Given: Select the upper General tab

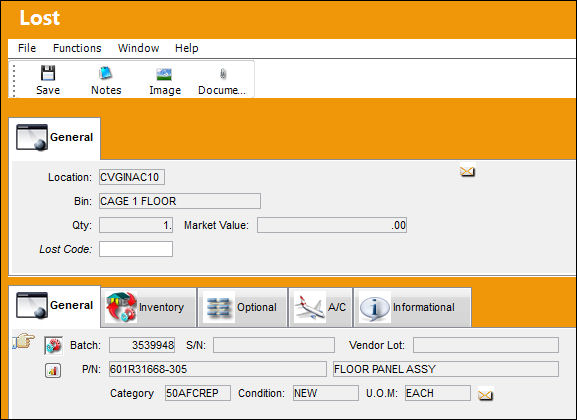Looking at the screenshot, I should (x=54, y=138).
